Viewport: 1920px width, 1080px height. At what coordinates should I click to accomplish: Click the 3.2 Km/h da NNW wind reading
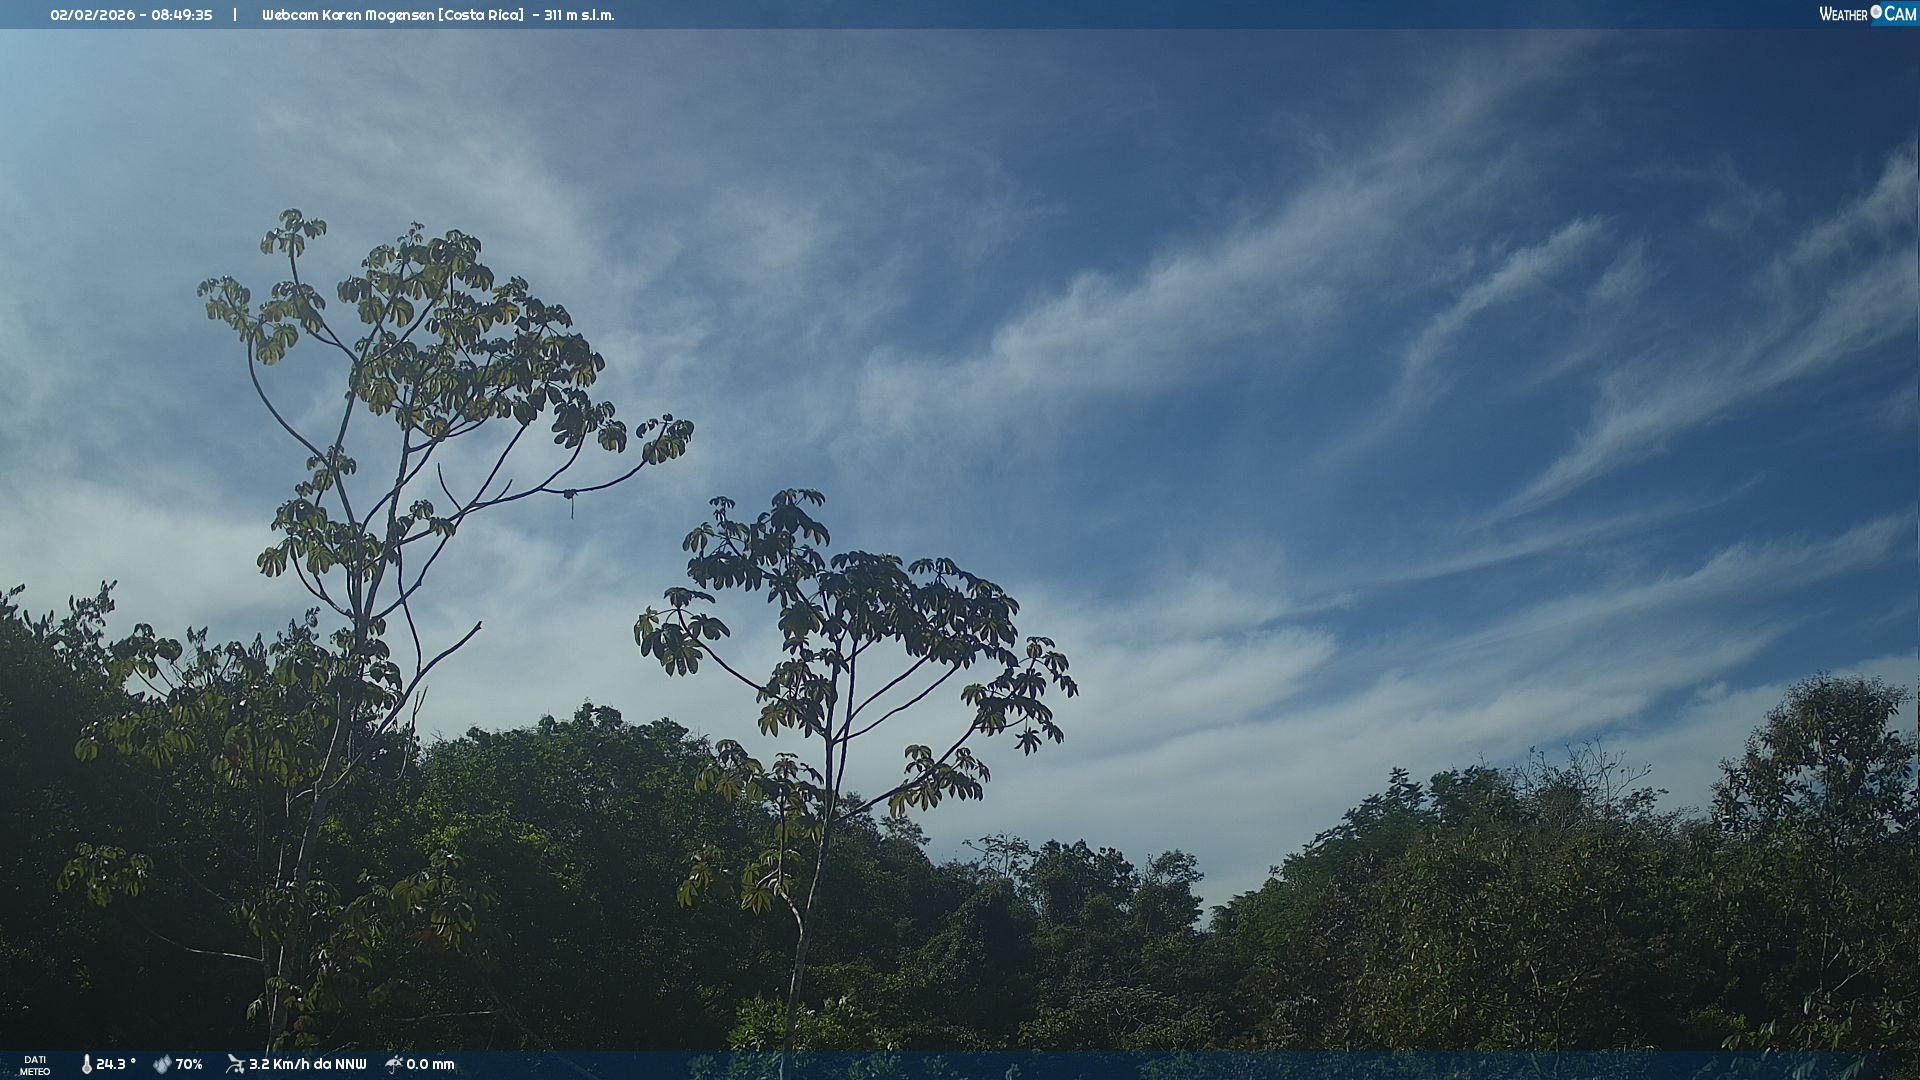coord(307,1064)
